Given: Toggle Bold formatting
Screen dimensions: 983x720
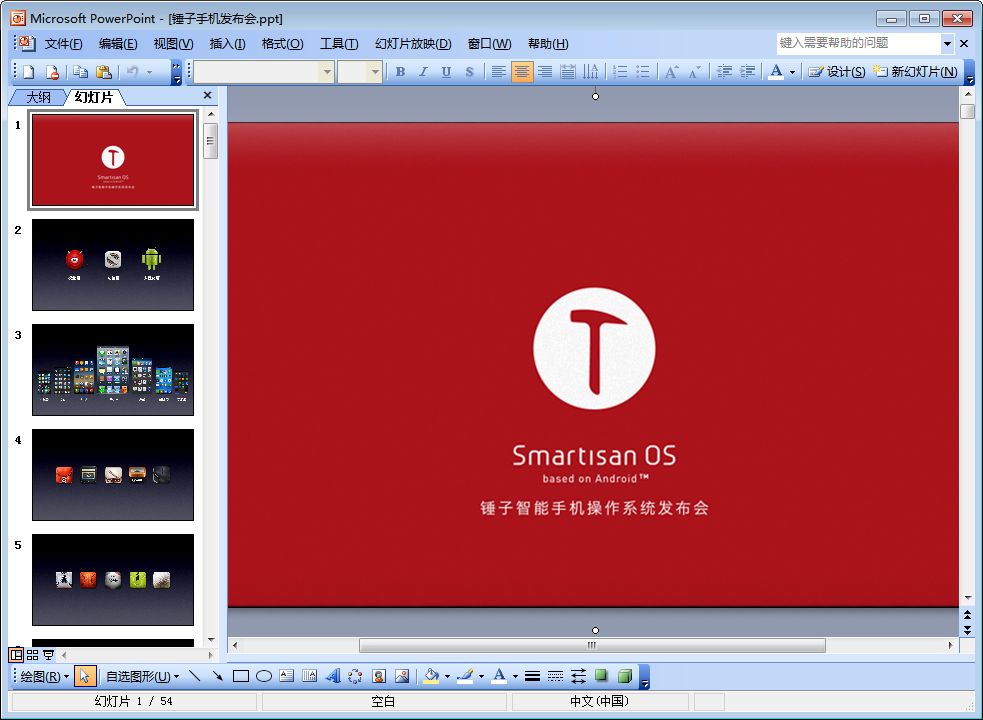Looking at the screenshot, I should 400,72.
